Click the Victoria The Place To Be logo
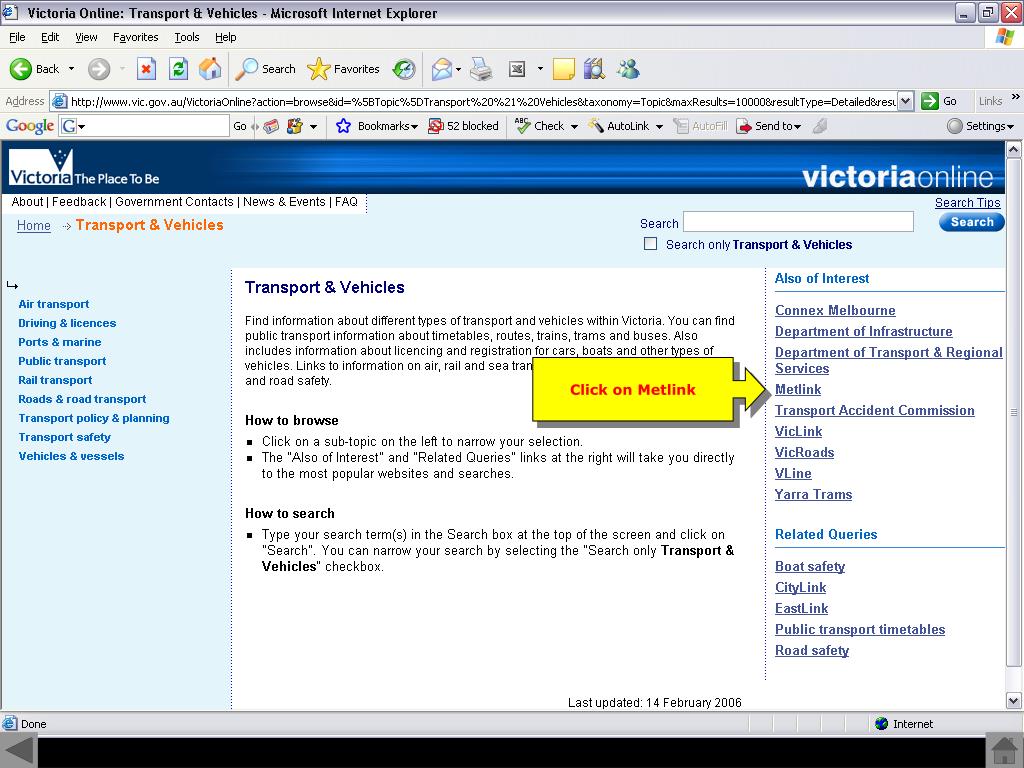 tap(84, 167)
